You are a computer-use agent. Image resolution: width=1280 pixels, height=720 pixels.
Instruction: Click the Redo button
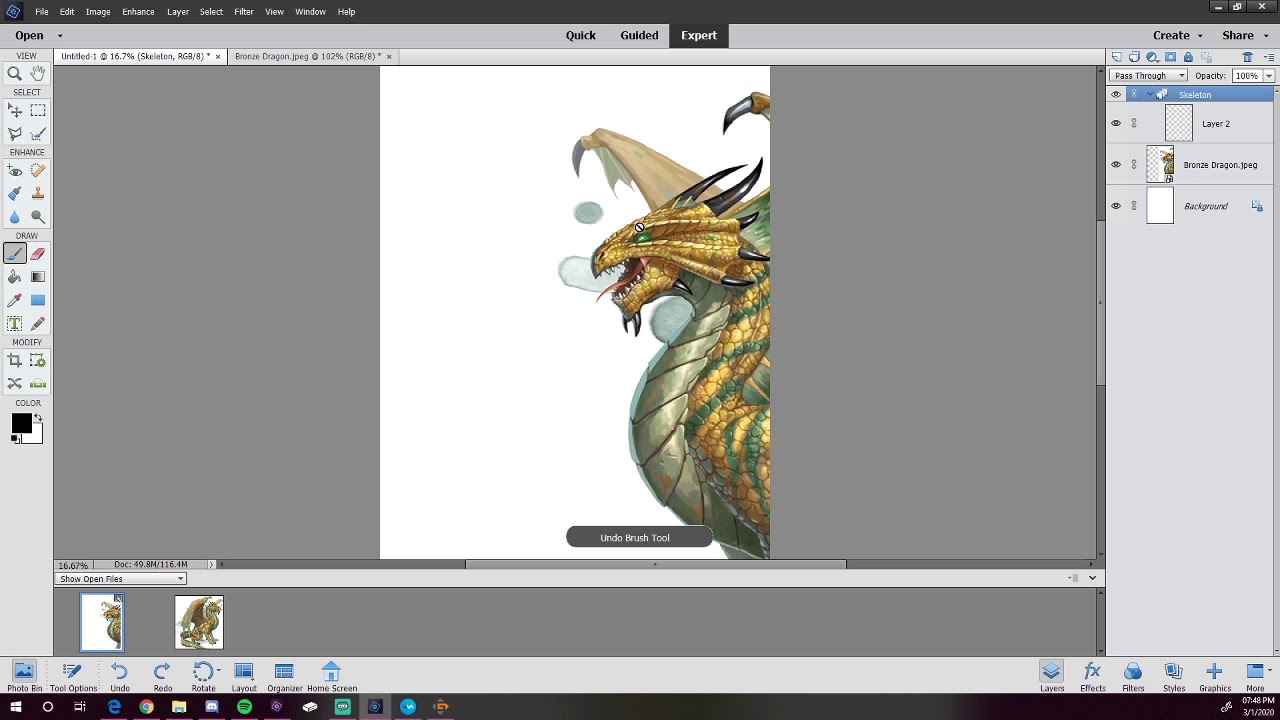[162, 677]
